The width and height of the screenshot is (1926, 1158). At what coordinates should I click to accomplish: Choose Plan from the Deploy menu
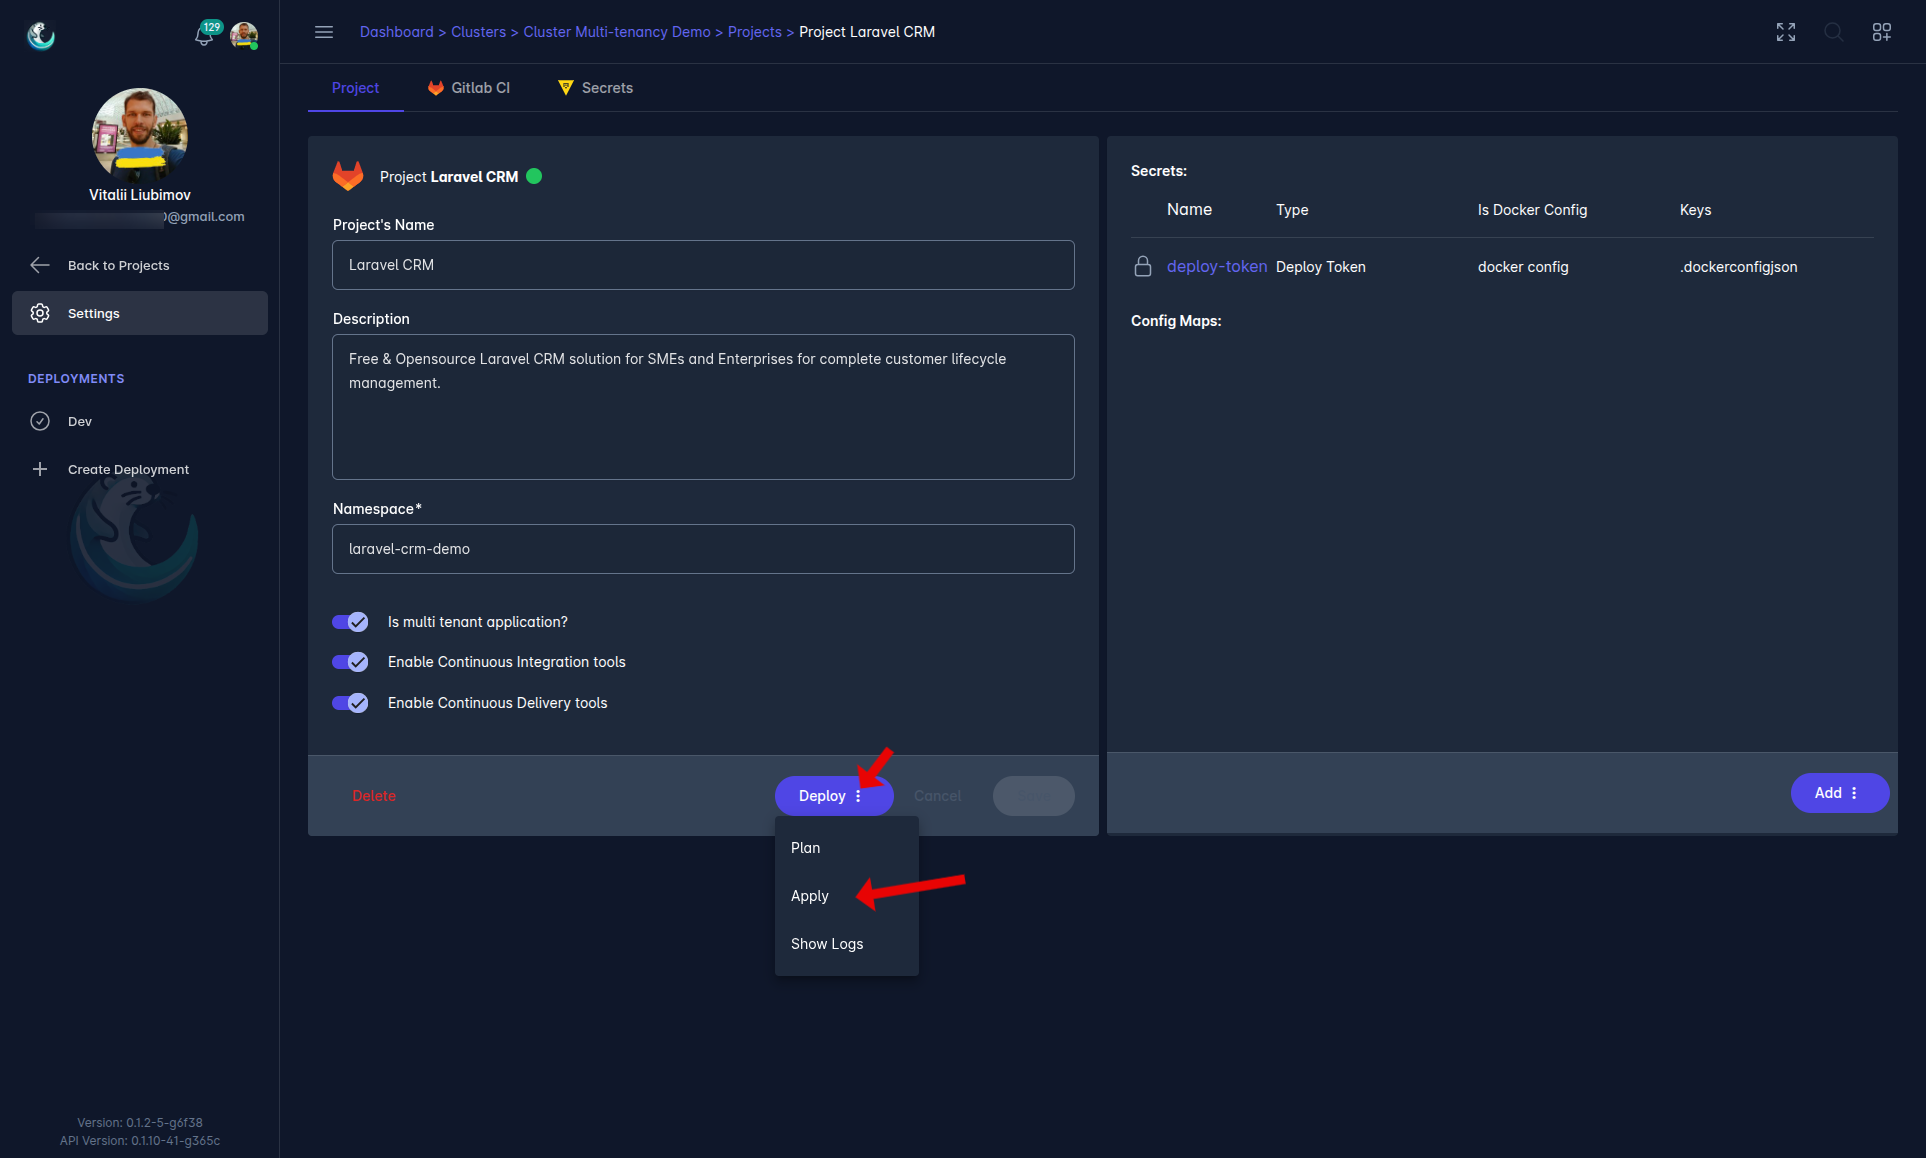(847, 848)
